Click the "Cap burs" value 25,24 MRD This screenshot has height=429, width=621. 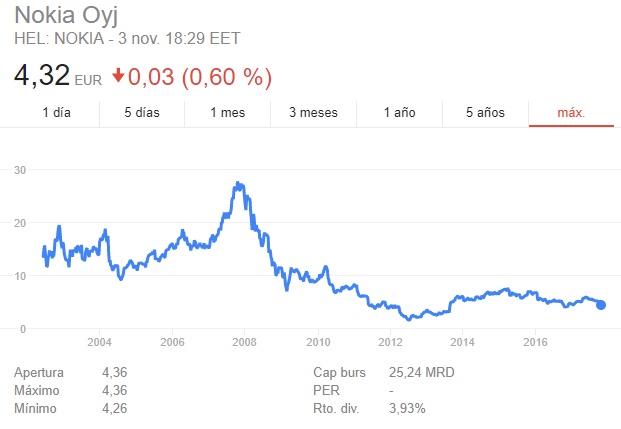[x=424, y=373]
